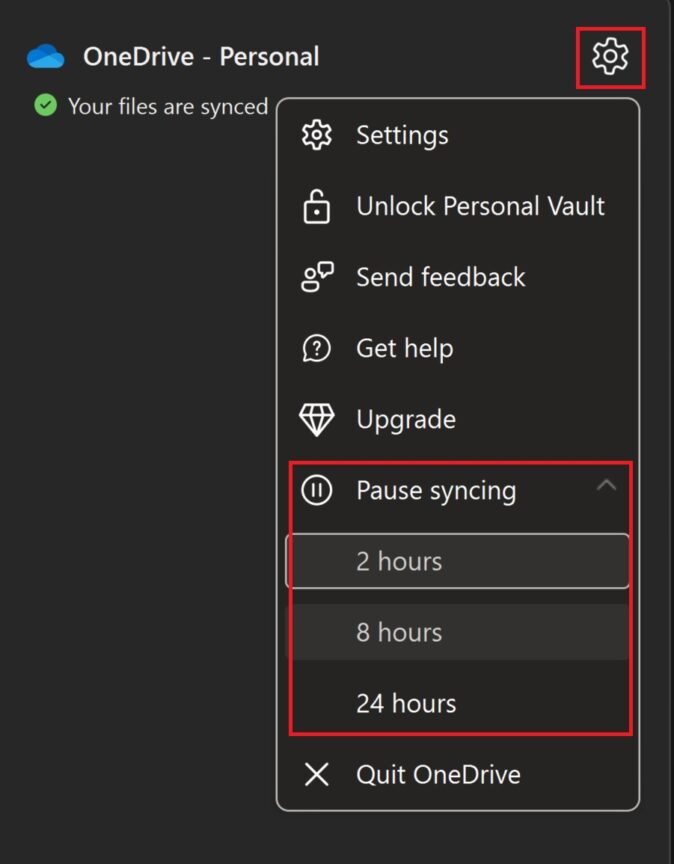
Task: Select the 2 hours pause option
Action: click(x=398, y=561)
